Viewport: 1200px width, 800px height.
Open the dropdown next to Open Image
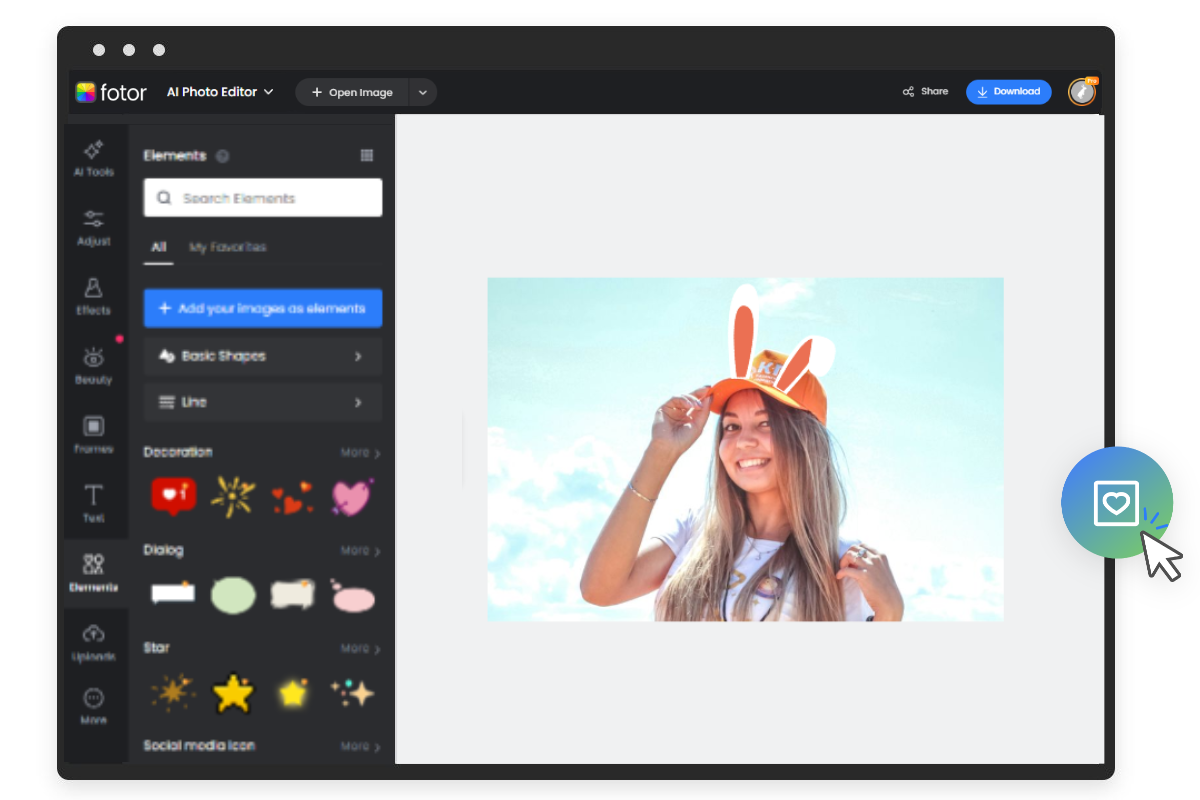click(x=423, y=91)
